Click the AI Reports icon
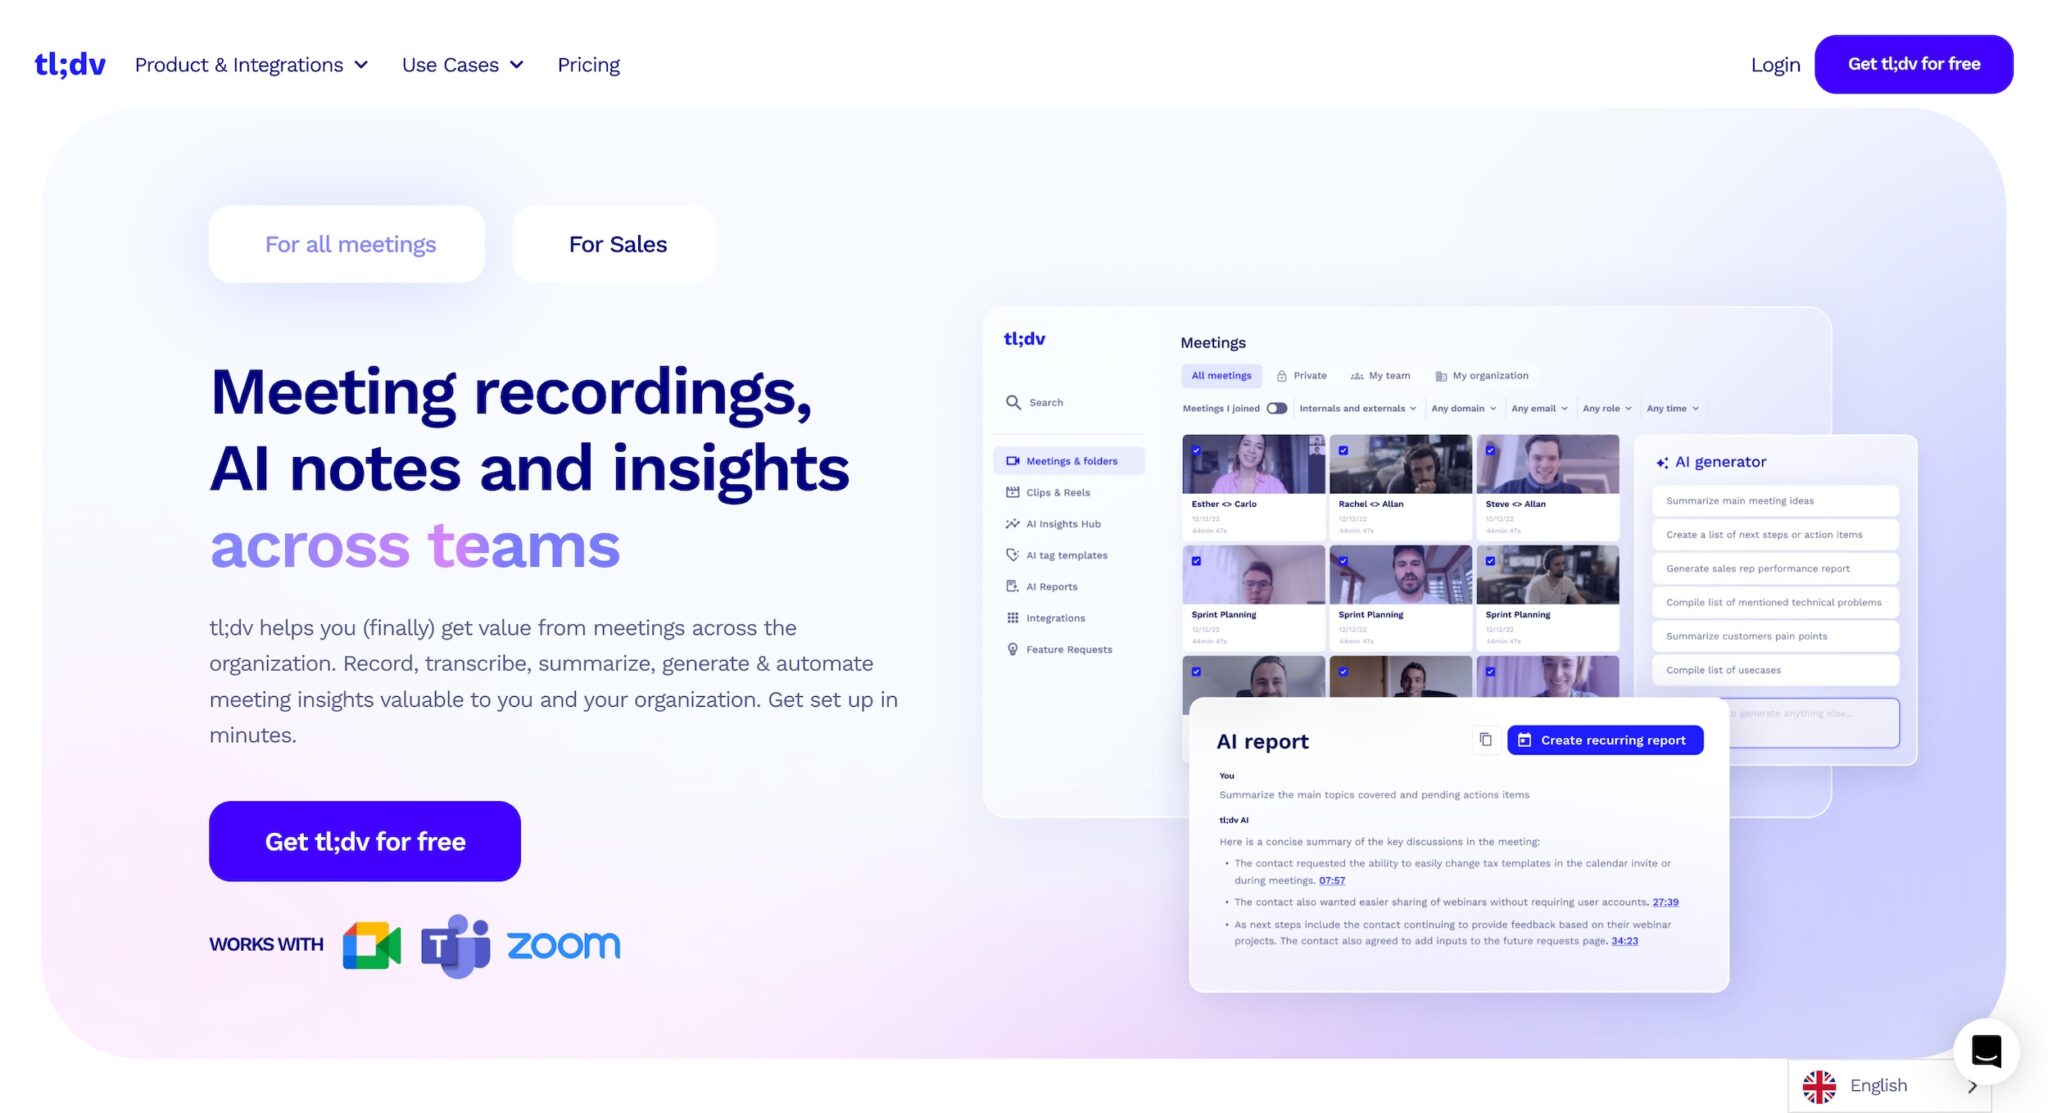Screen dimensions: 2048x1113 pos(1012,585)
